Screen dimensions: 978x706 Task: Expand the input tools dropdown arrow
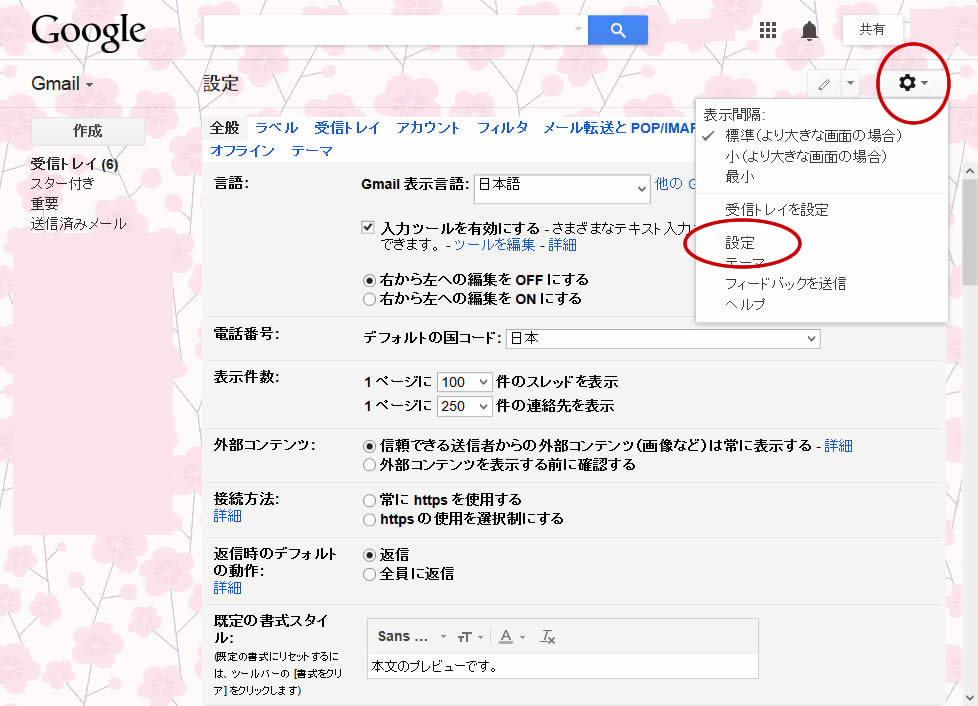(850, 84)
